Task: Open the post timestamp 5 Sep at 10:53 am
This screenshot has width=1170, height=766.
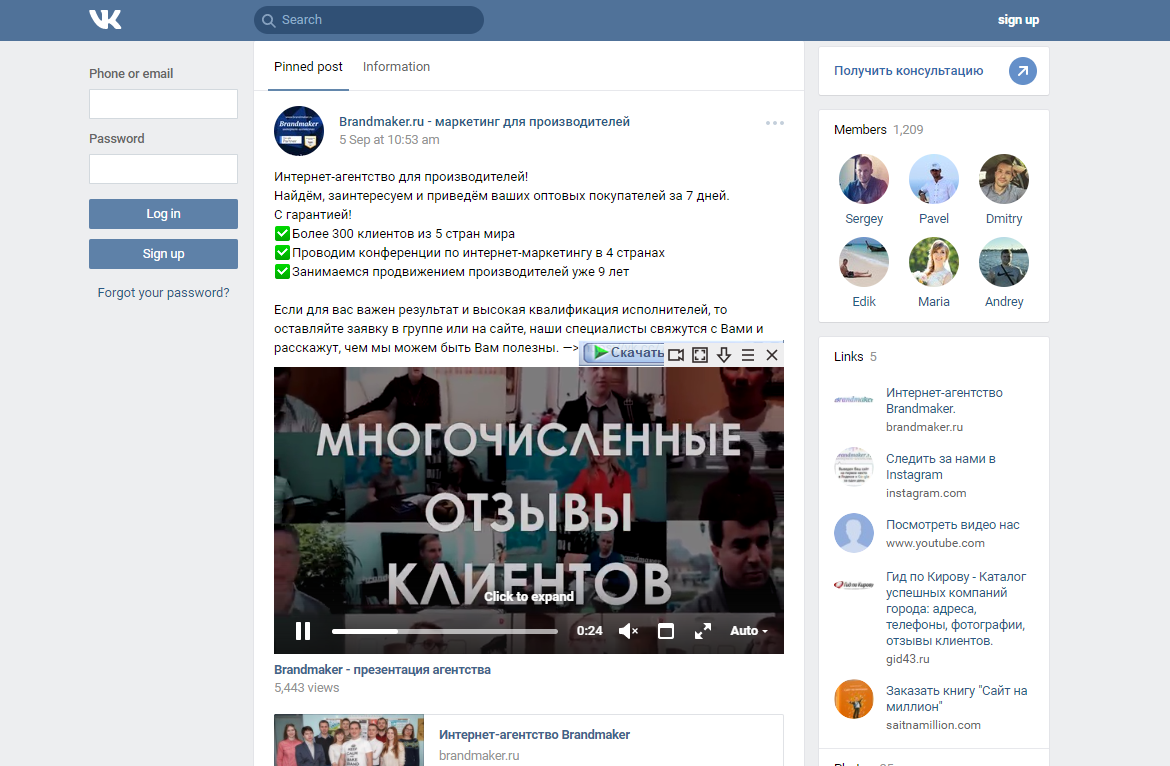Action: click(x=389, y=140)
